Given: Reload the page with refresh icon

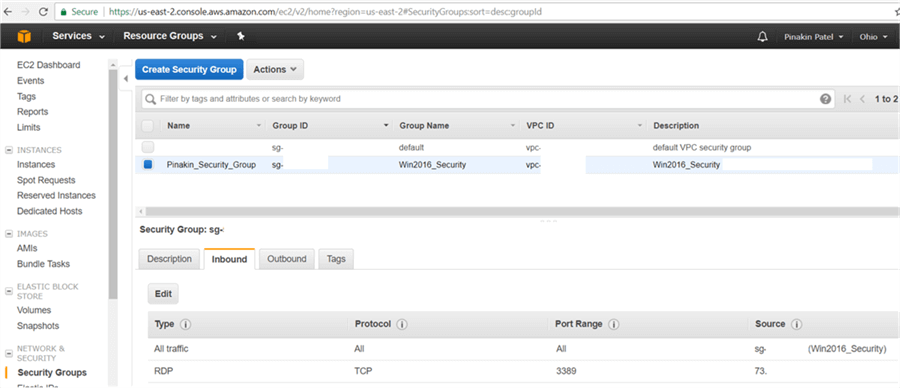Looking at the screenshot, I should 43,11.
